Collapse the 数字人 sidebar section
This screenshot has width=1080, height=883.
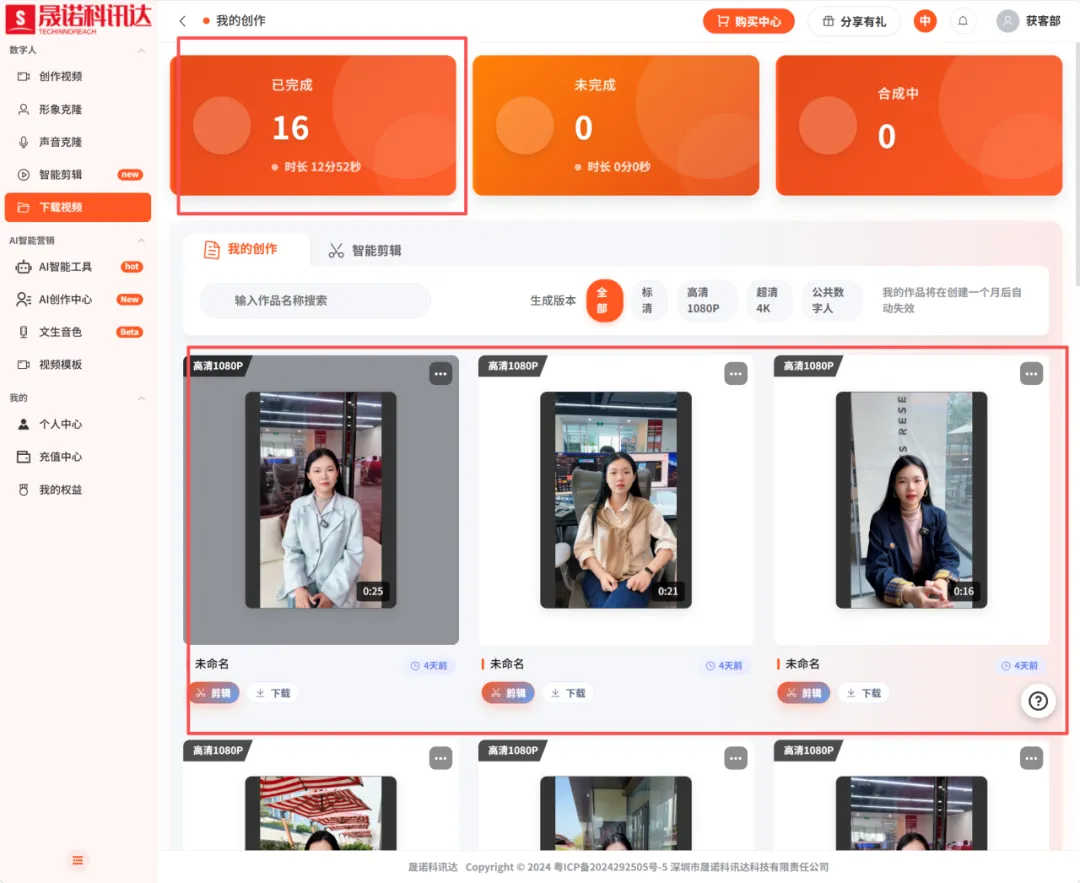(x=141, y=50)
